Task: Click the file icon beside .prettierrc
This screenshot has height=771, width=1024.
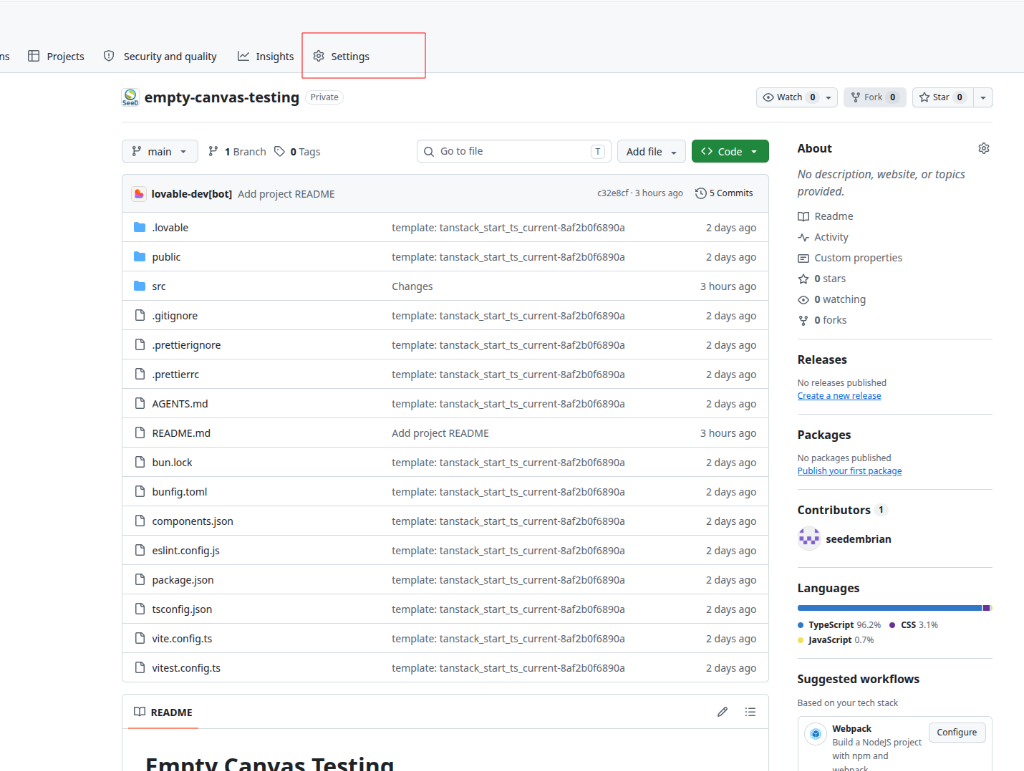Action: [x=139, y=374]
